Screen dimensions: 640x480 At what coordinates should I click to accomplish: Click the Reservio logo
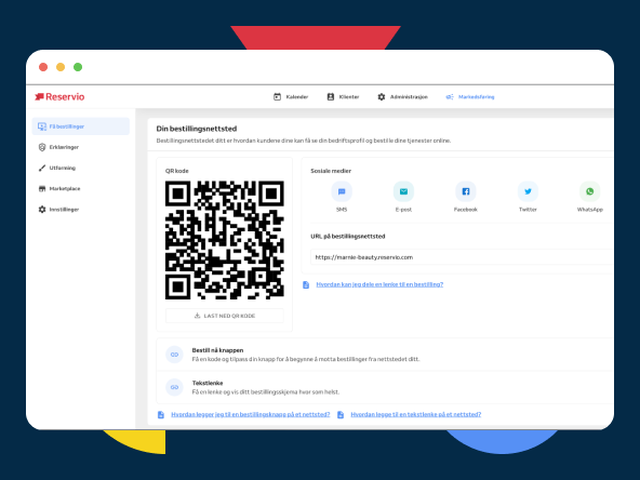pyautogui.click(x=60, y=97)
